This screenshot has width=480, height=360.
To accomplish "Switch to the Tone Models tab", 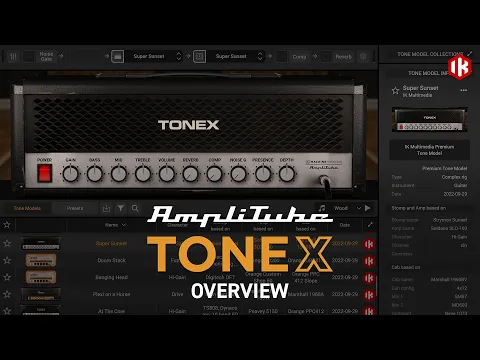I will point(27,208).
